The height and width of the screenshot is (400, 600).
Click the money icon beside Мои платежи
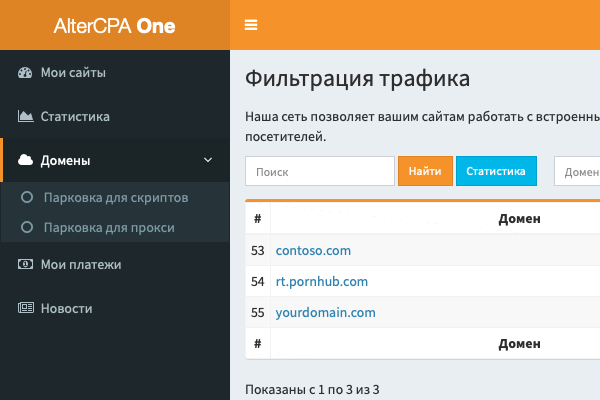[25, 264]
